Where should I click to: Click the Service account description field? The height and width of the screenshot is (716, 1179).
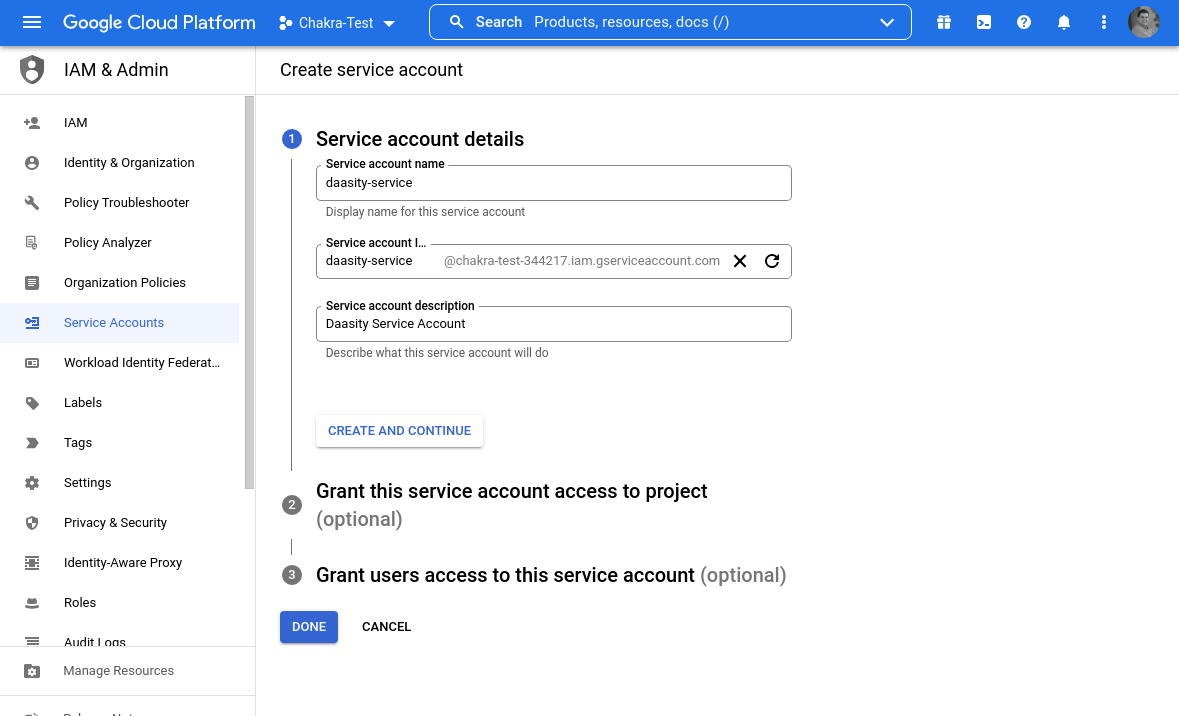[x=553, y=324]
